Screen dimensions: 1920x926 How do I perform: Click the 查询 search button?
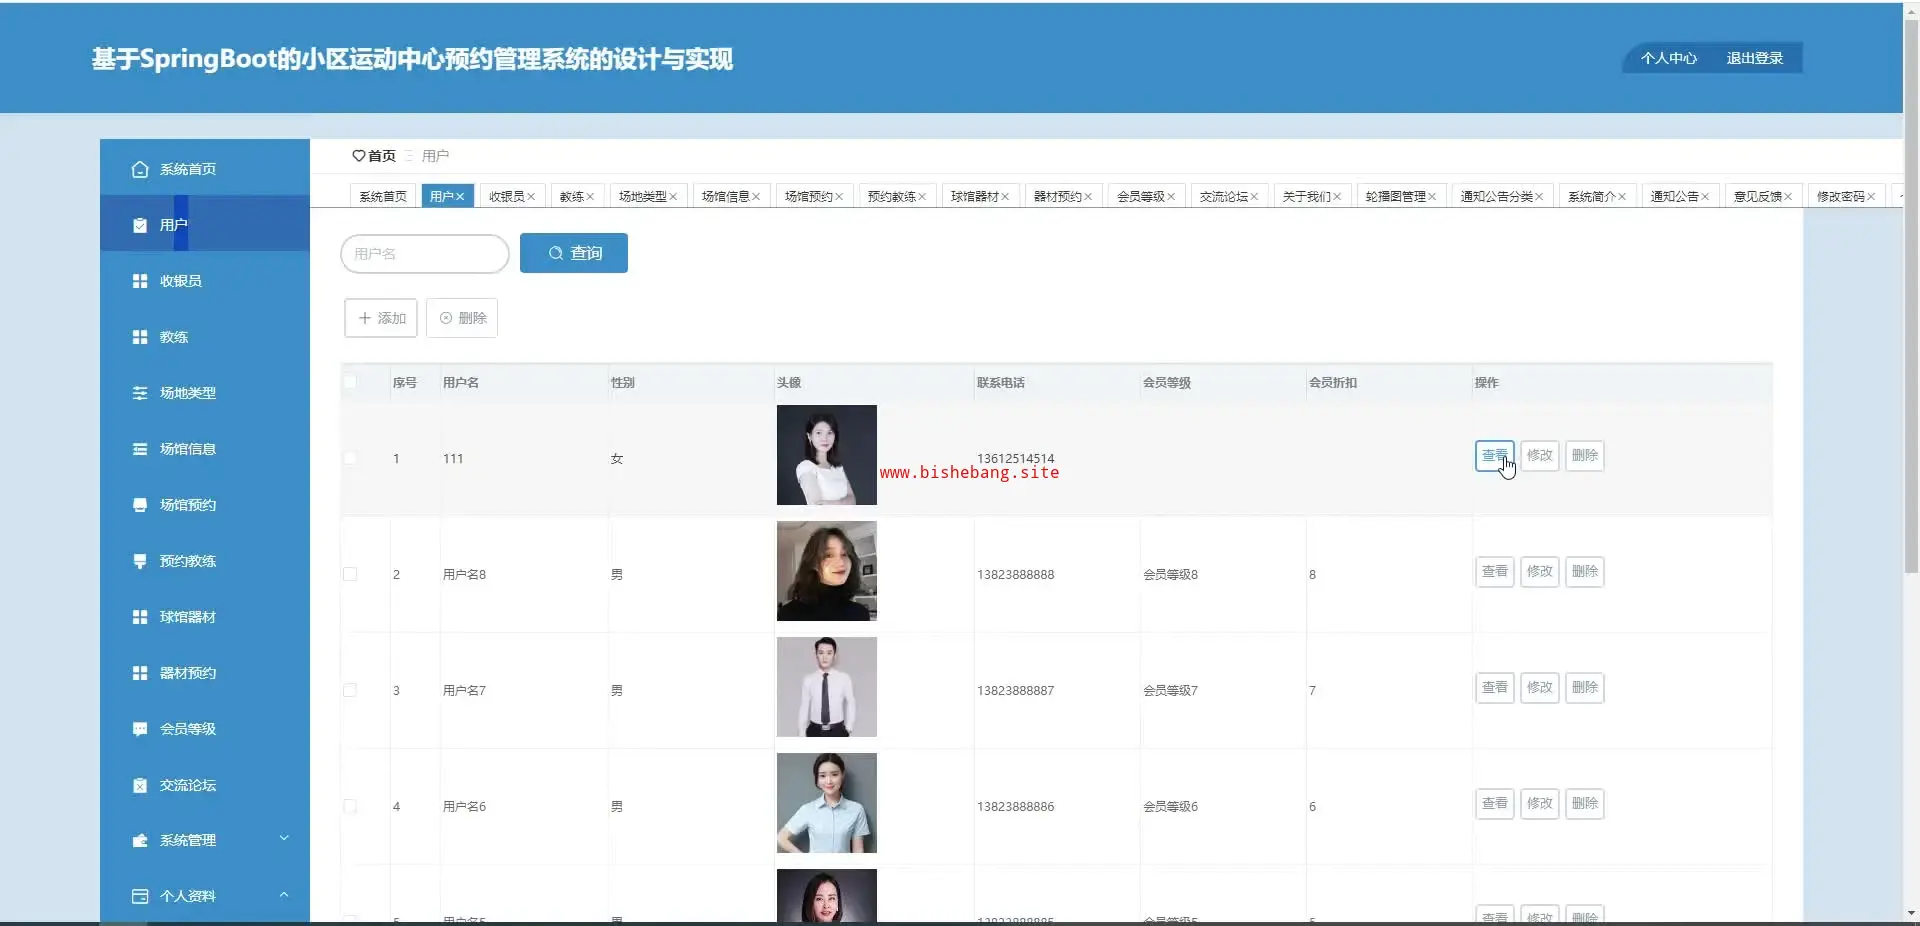(574, 253)
